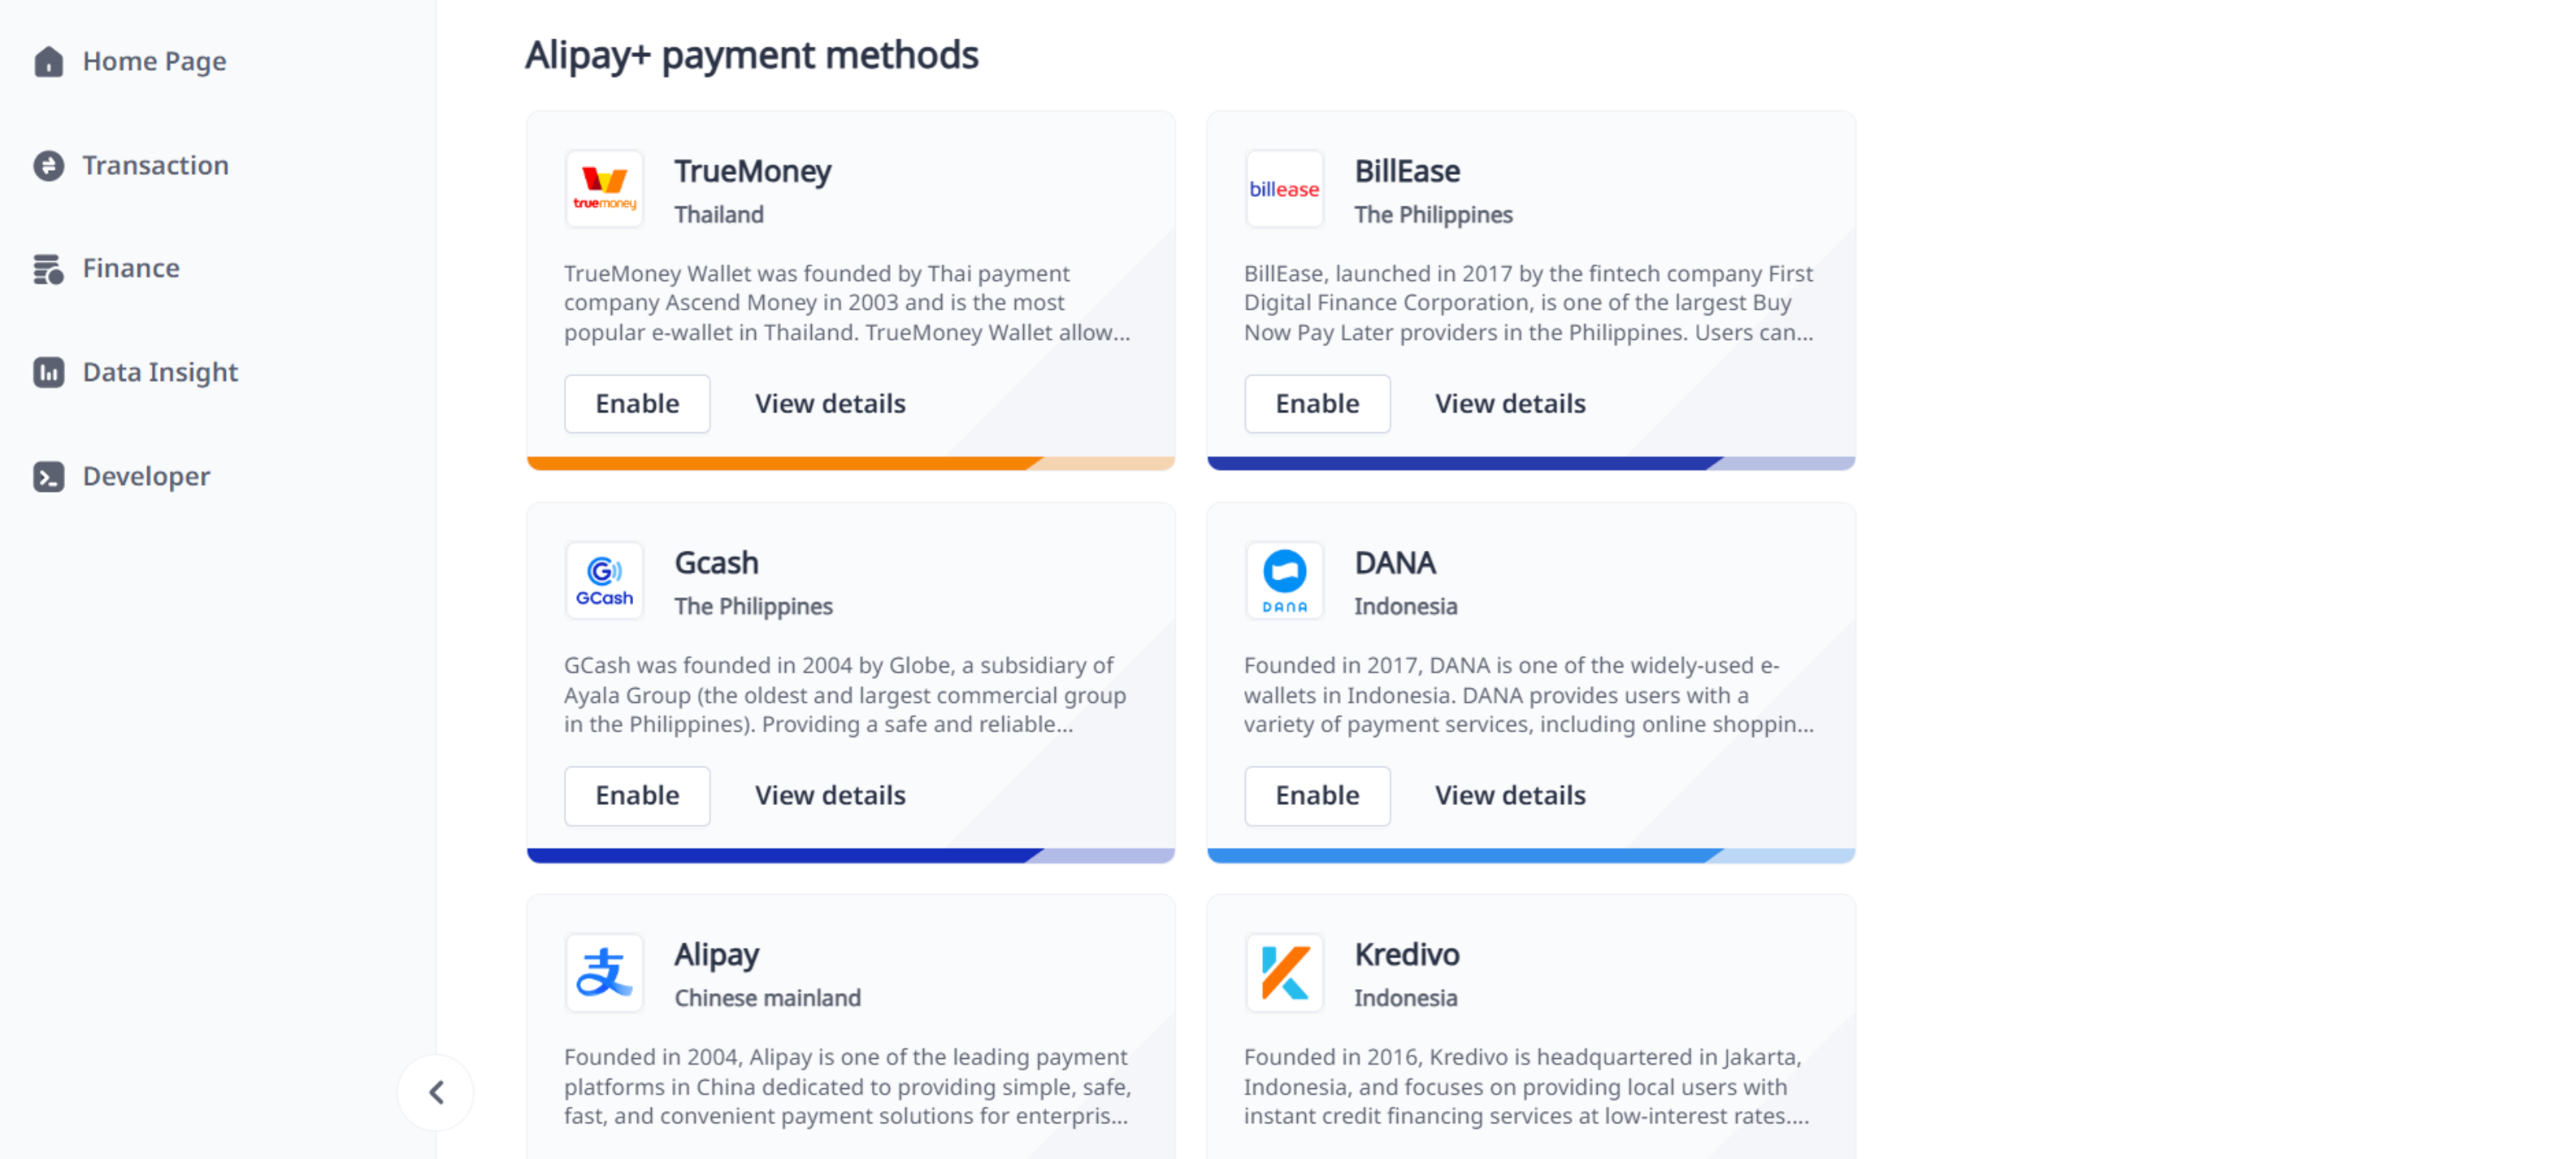
Task: Open the BillEase details page
Action: point(1510,404)
